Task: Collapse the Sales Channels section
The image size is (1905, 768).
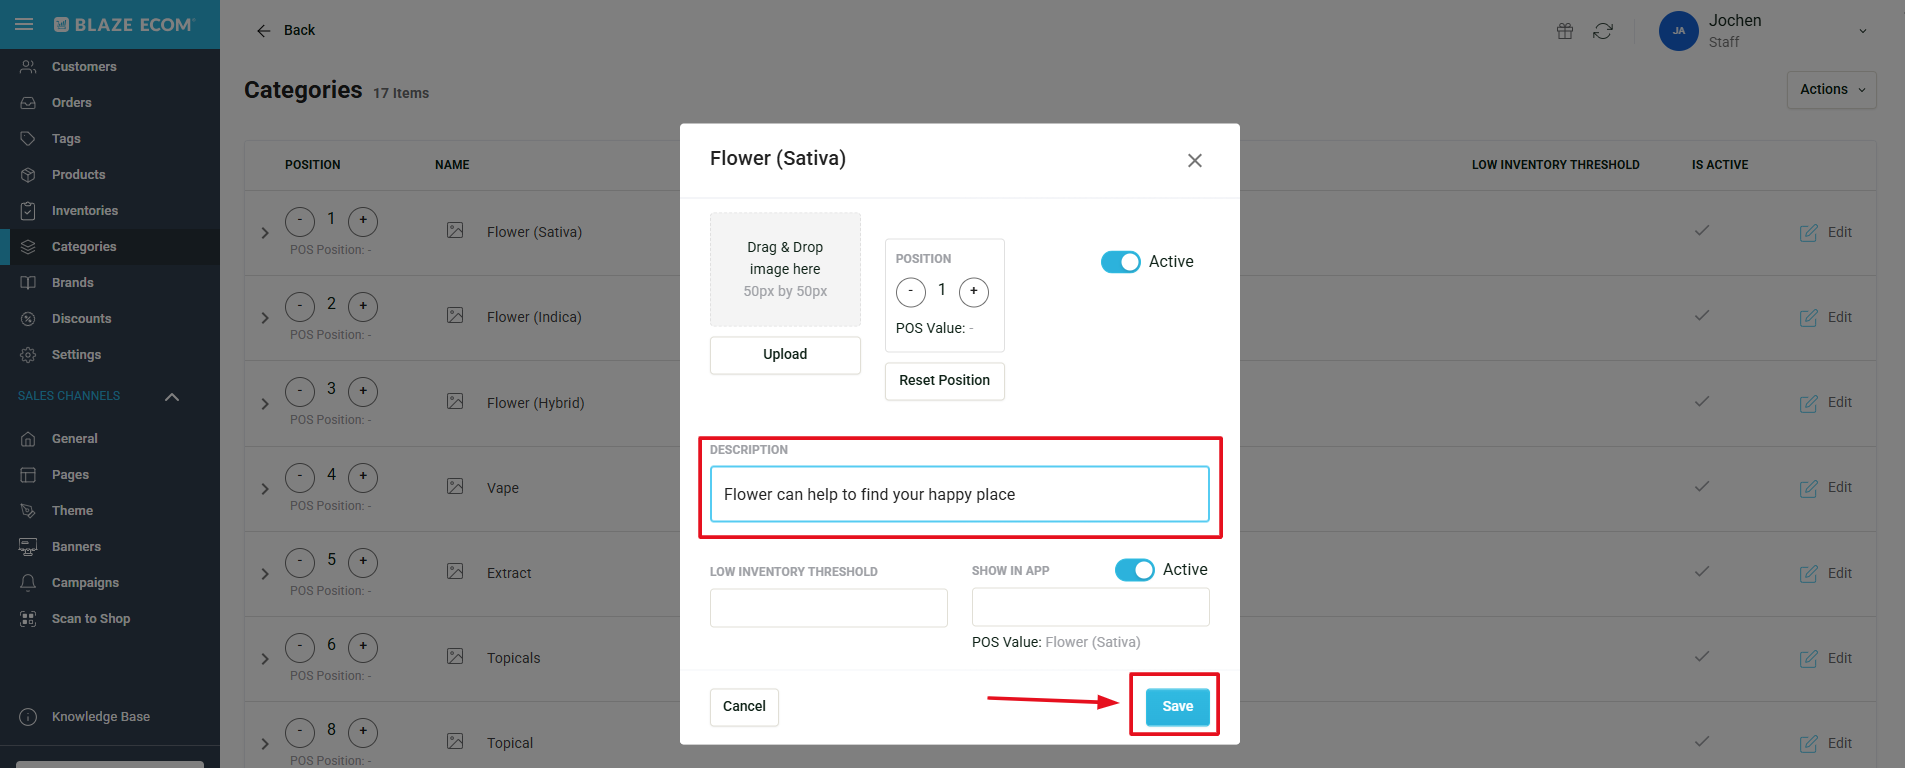Action: [172, 397]
